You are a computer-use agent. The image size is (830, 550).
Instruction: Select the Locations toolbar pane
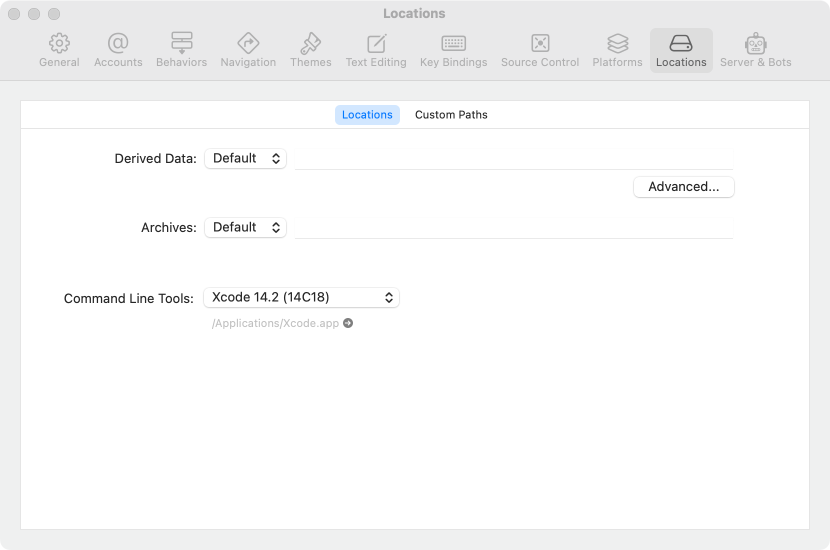tap(681, 50)
